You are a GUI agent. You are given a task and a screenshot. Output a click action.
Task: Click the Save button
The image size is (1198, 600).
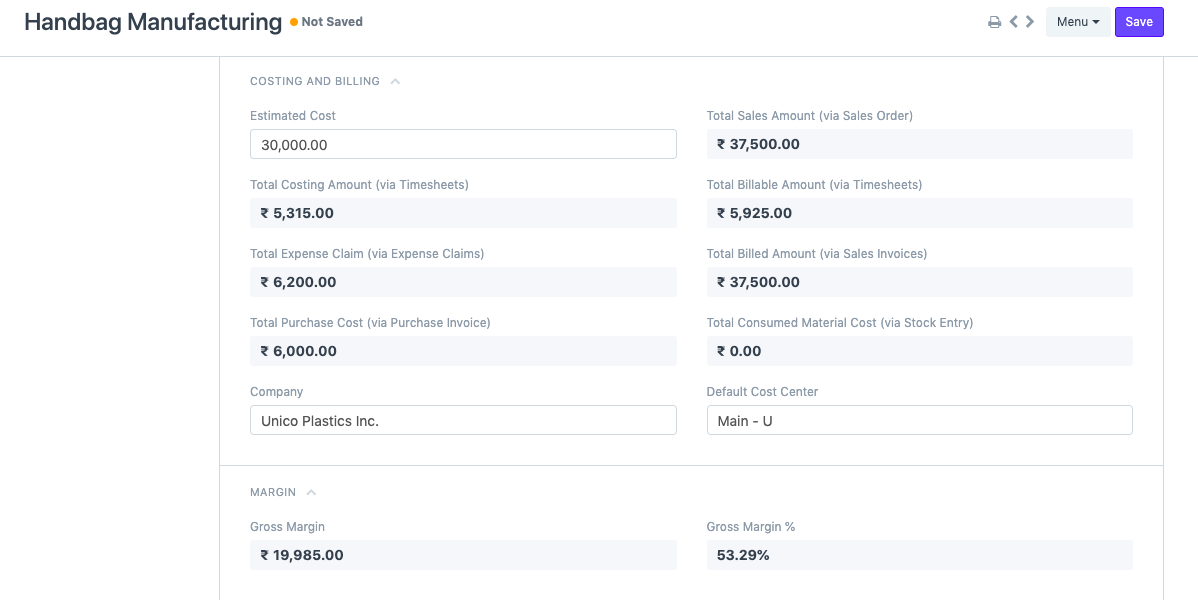1139,21
